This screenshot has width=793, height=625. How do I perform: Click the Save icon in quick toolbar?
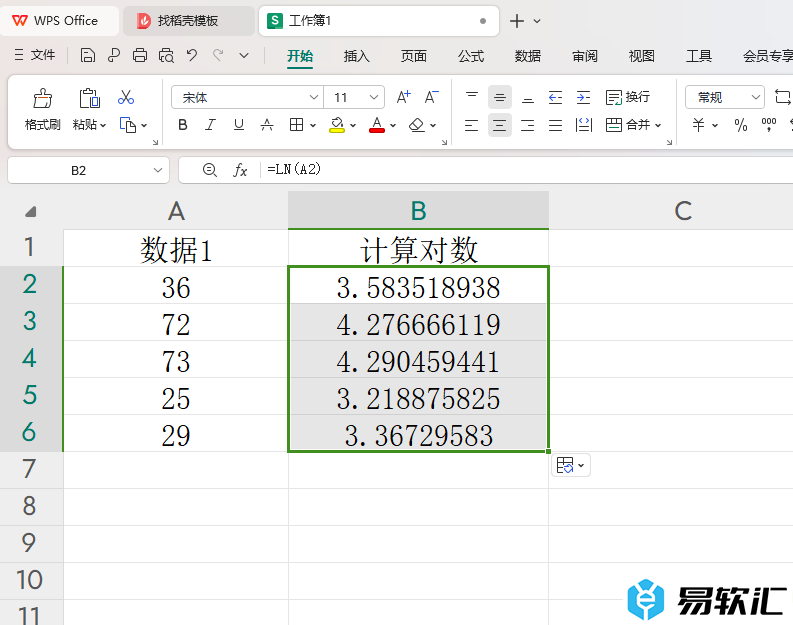(x=87, y=55)
